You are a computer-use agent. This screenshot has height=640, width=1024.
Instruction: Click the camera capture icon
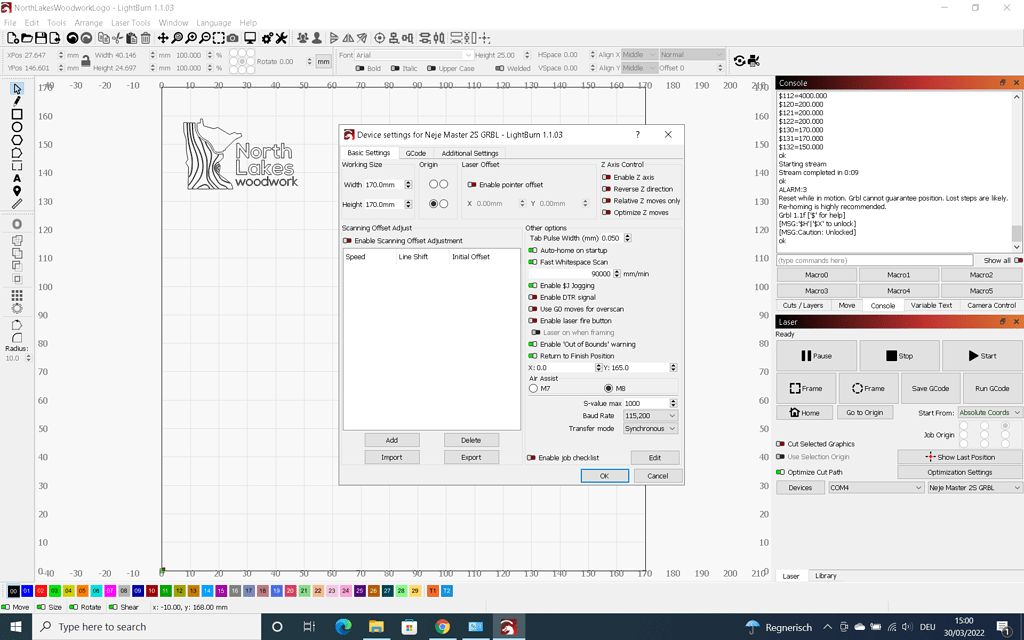(x=232, y=39)
